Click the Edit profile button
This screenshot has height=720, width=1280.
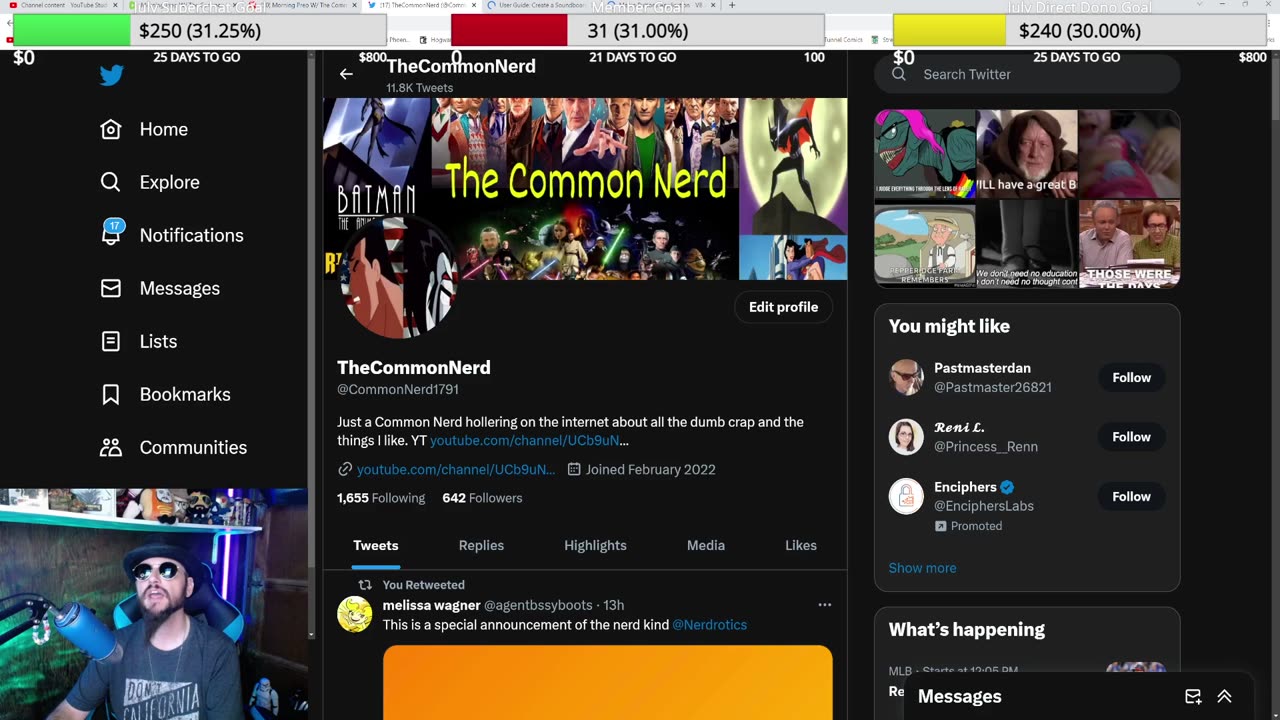(784, 307)
